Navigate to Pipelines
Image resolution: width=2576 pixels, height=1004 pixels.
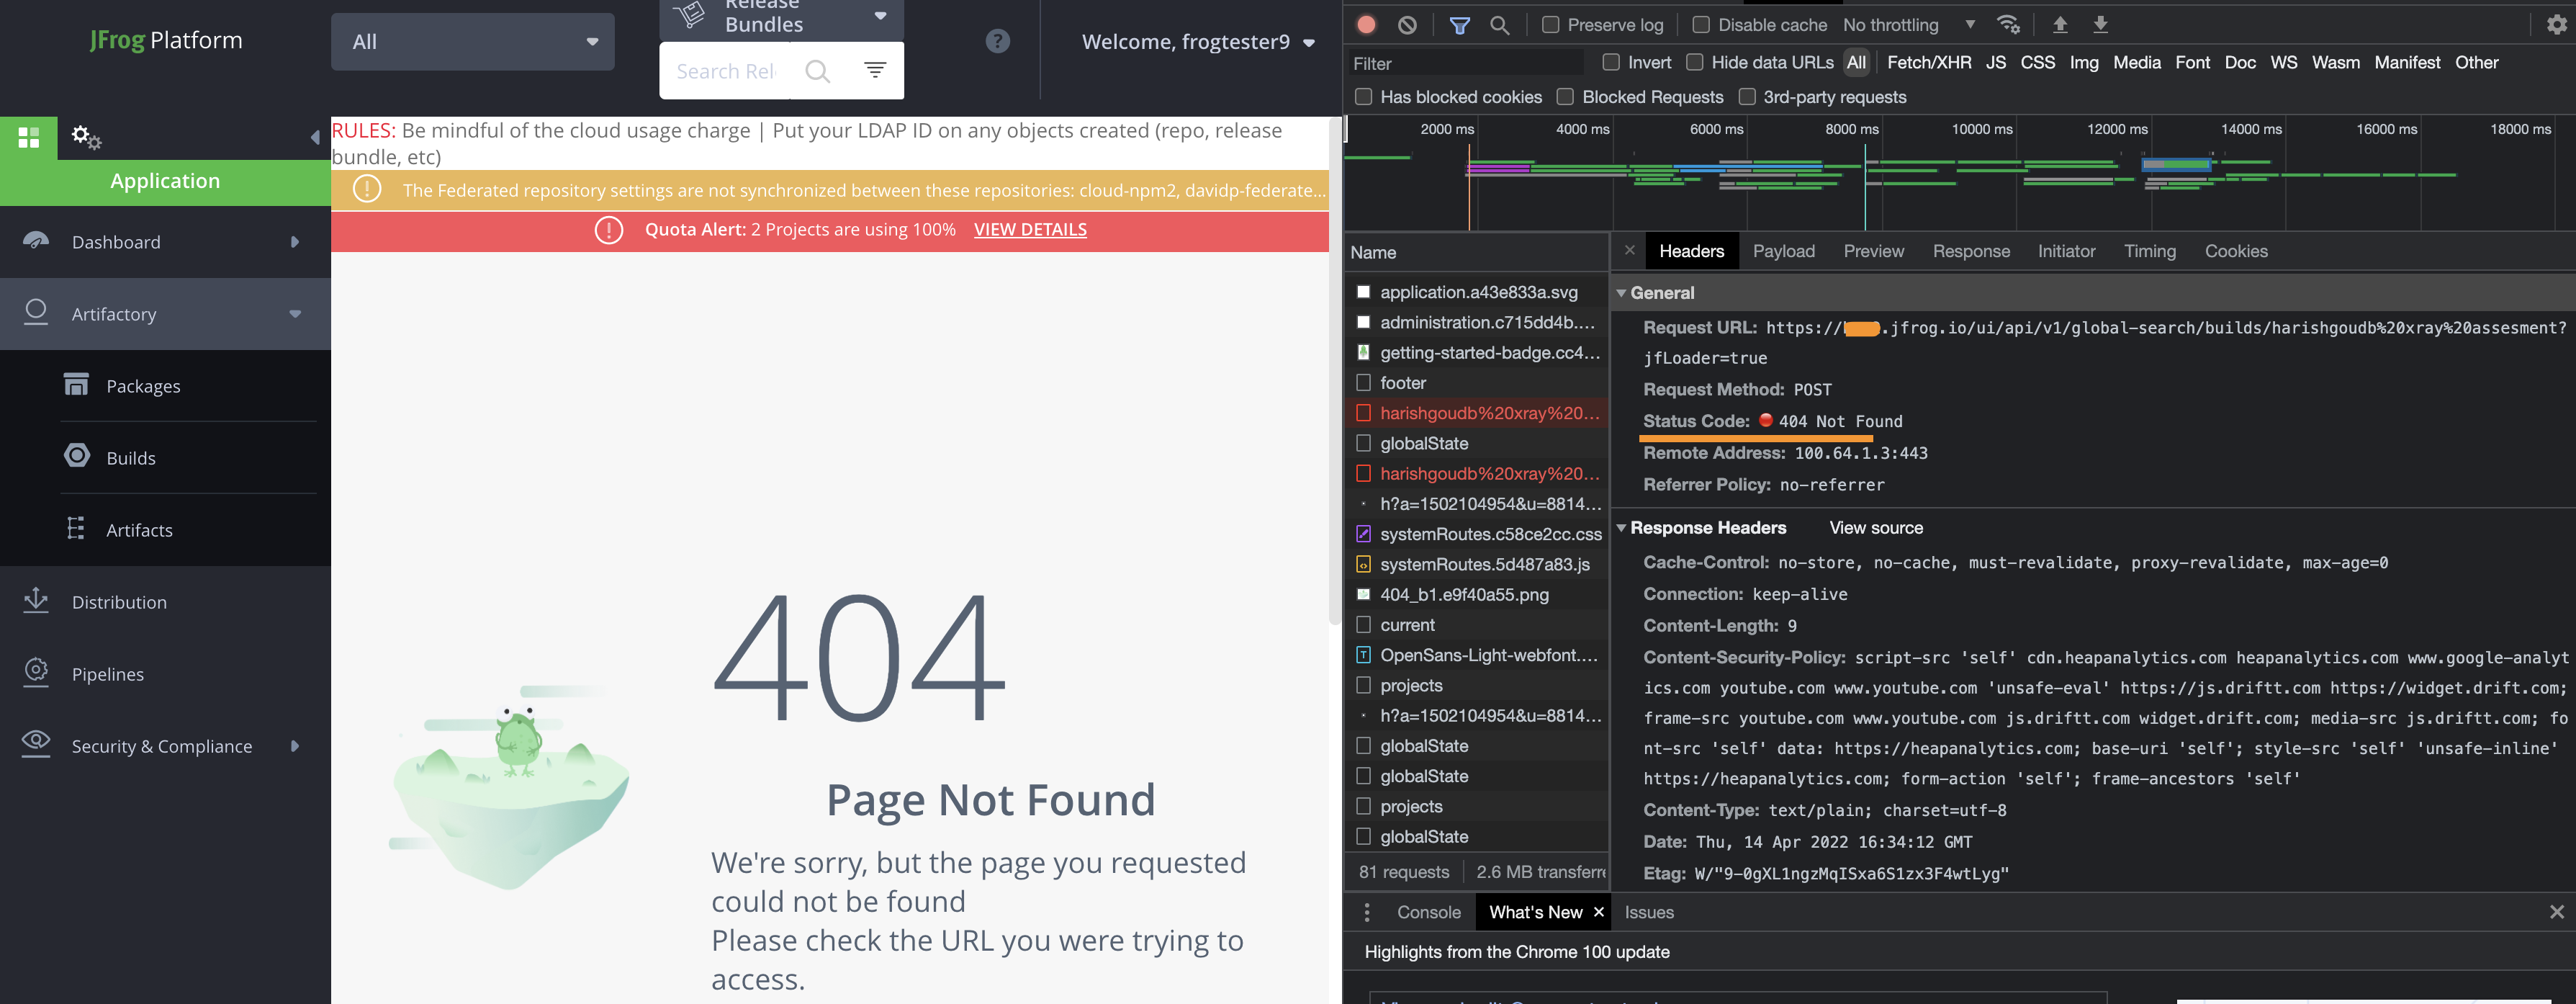tap(107, 673)
